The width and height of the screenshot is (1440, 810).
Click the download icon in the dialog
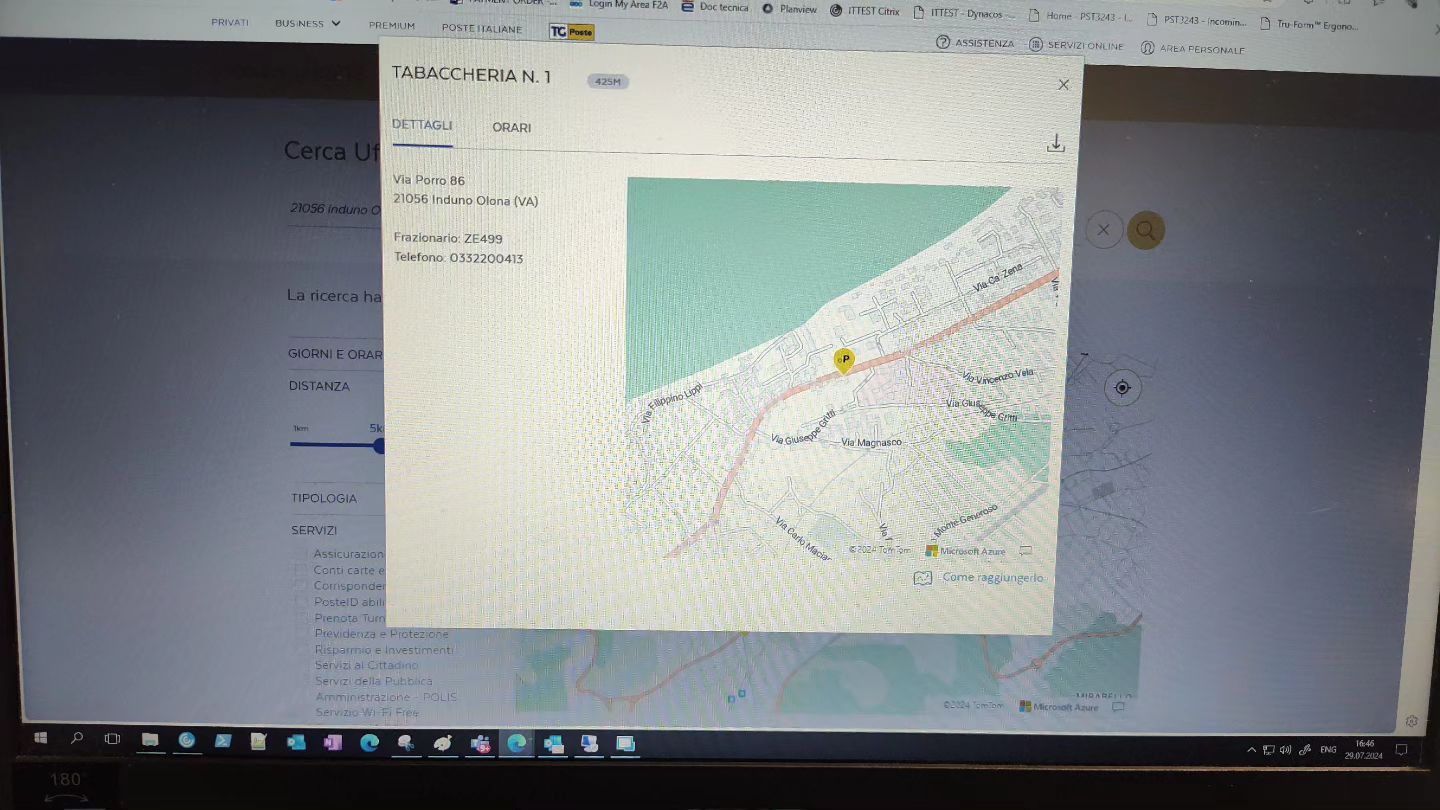(1055, 144)
